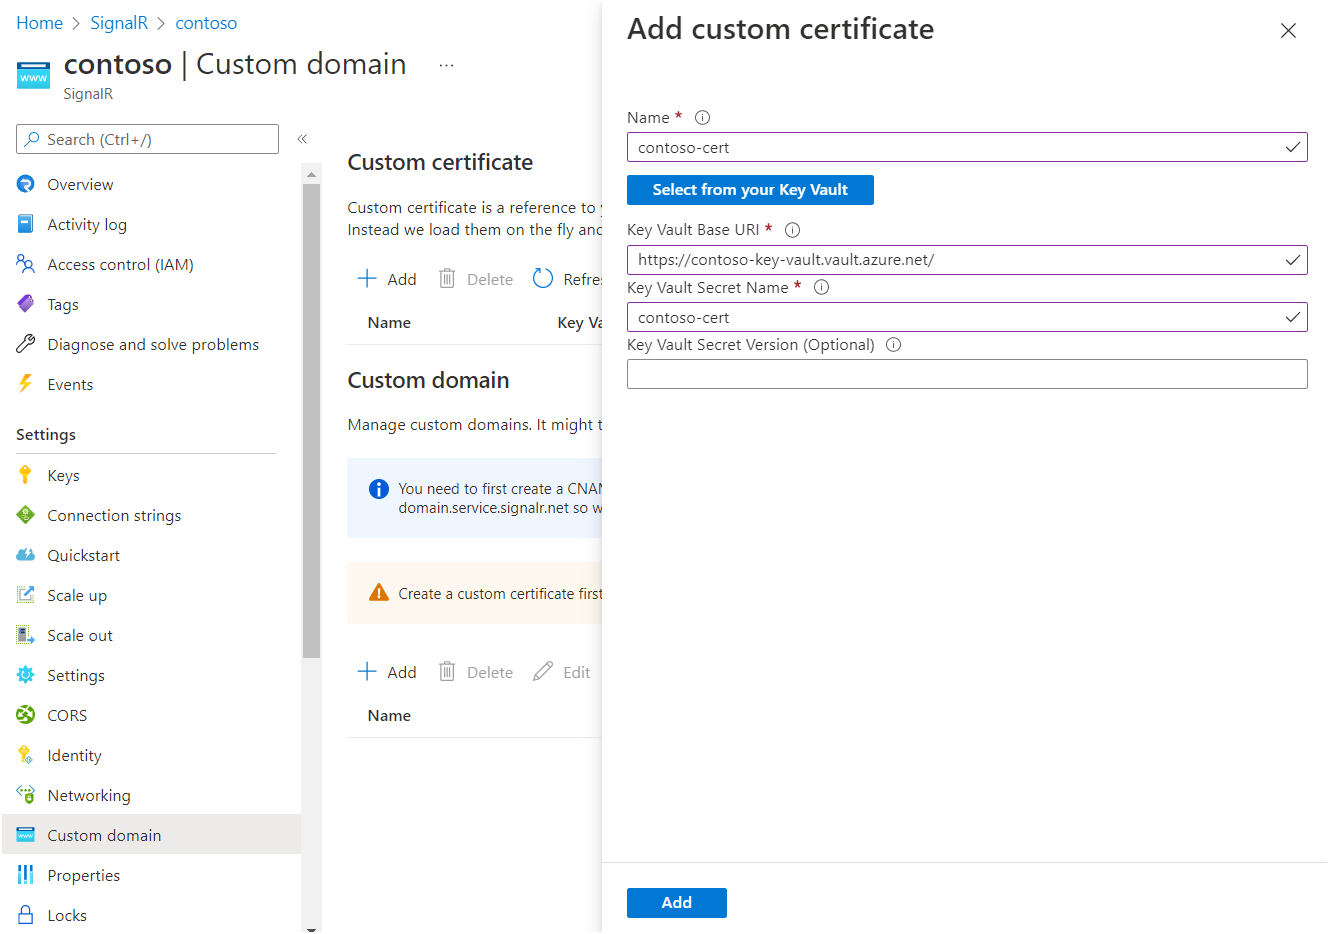Click the Identity sidebar icon

click(x=27, y=754)
